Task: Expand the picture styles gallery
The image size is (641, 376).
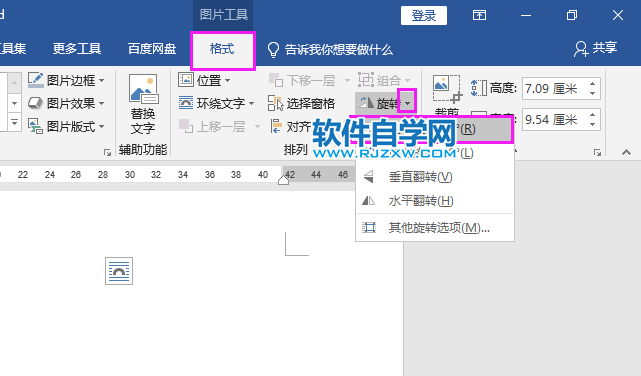Action: tap(14, 123)
